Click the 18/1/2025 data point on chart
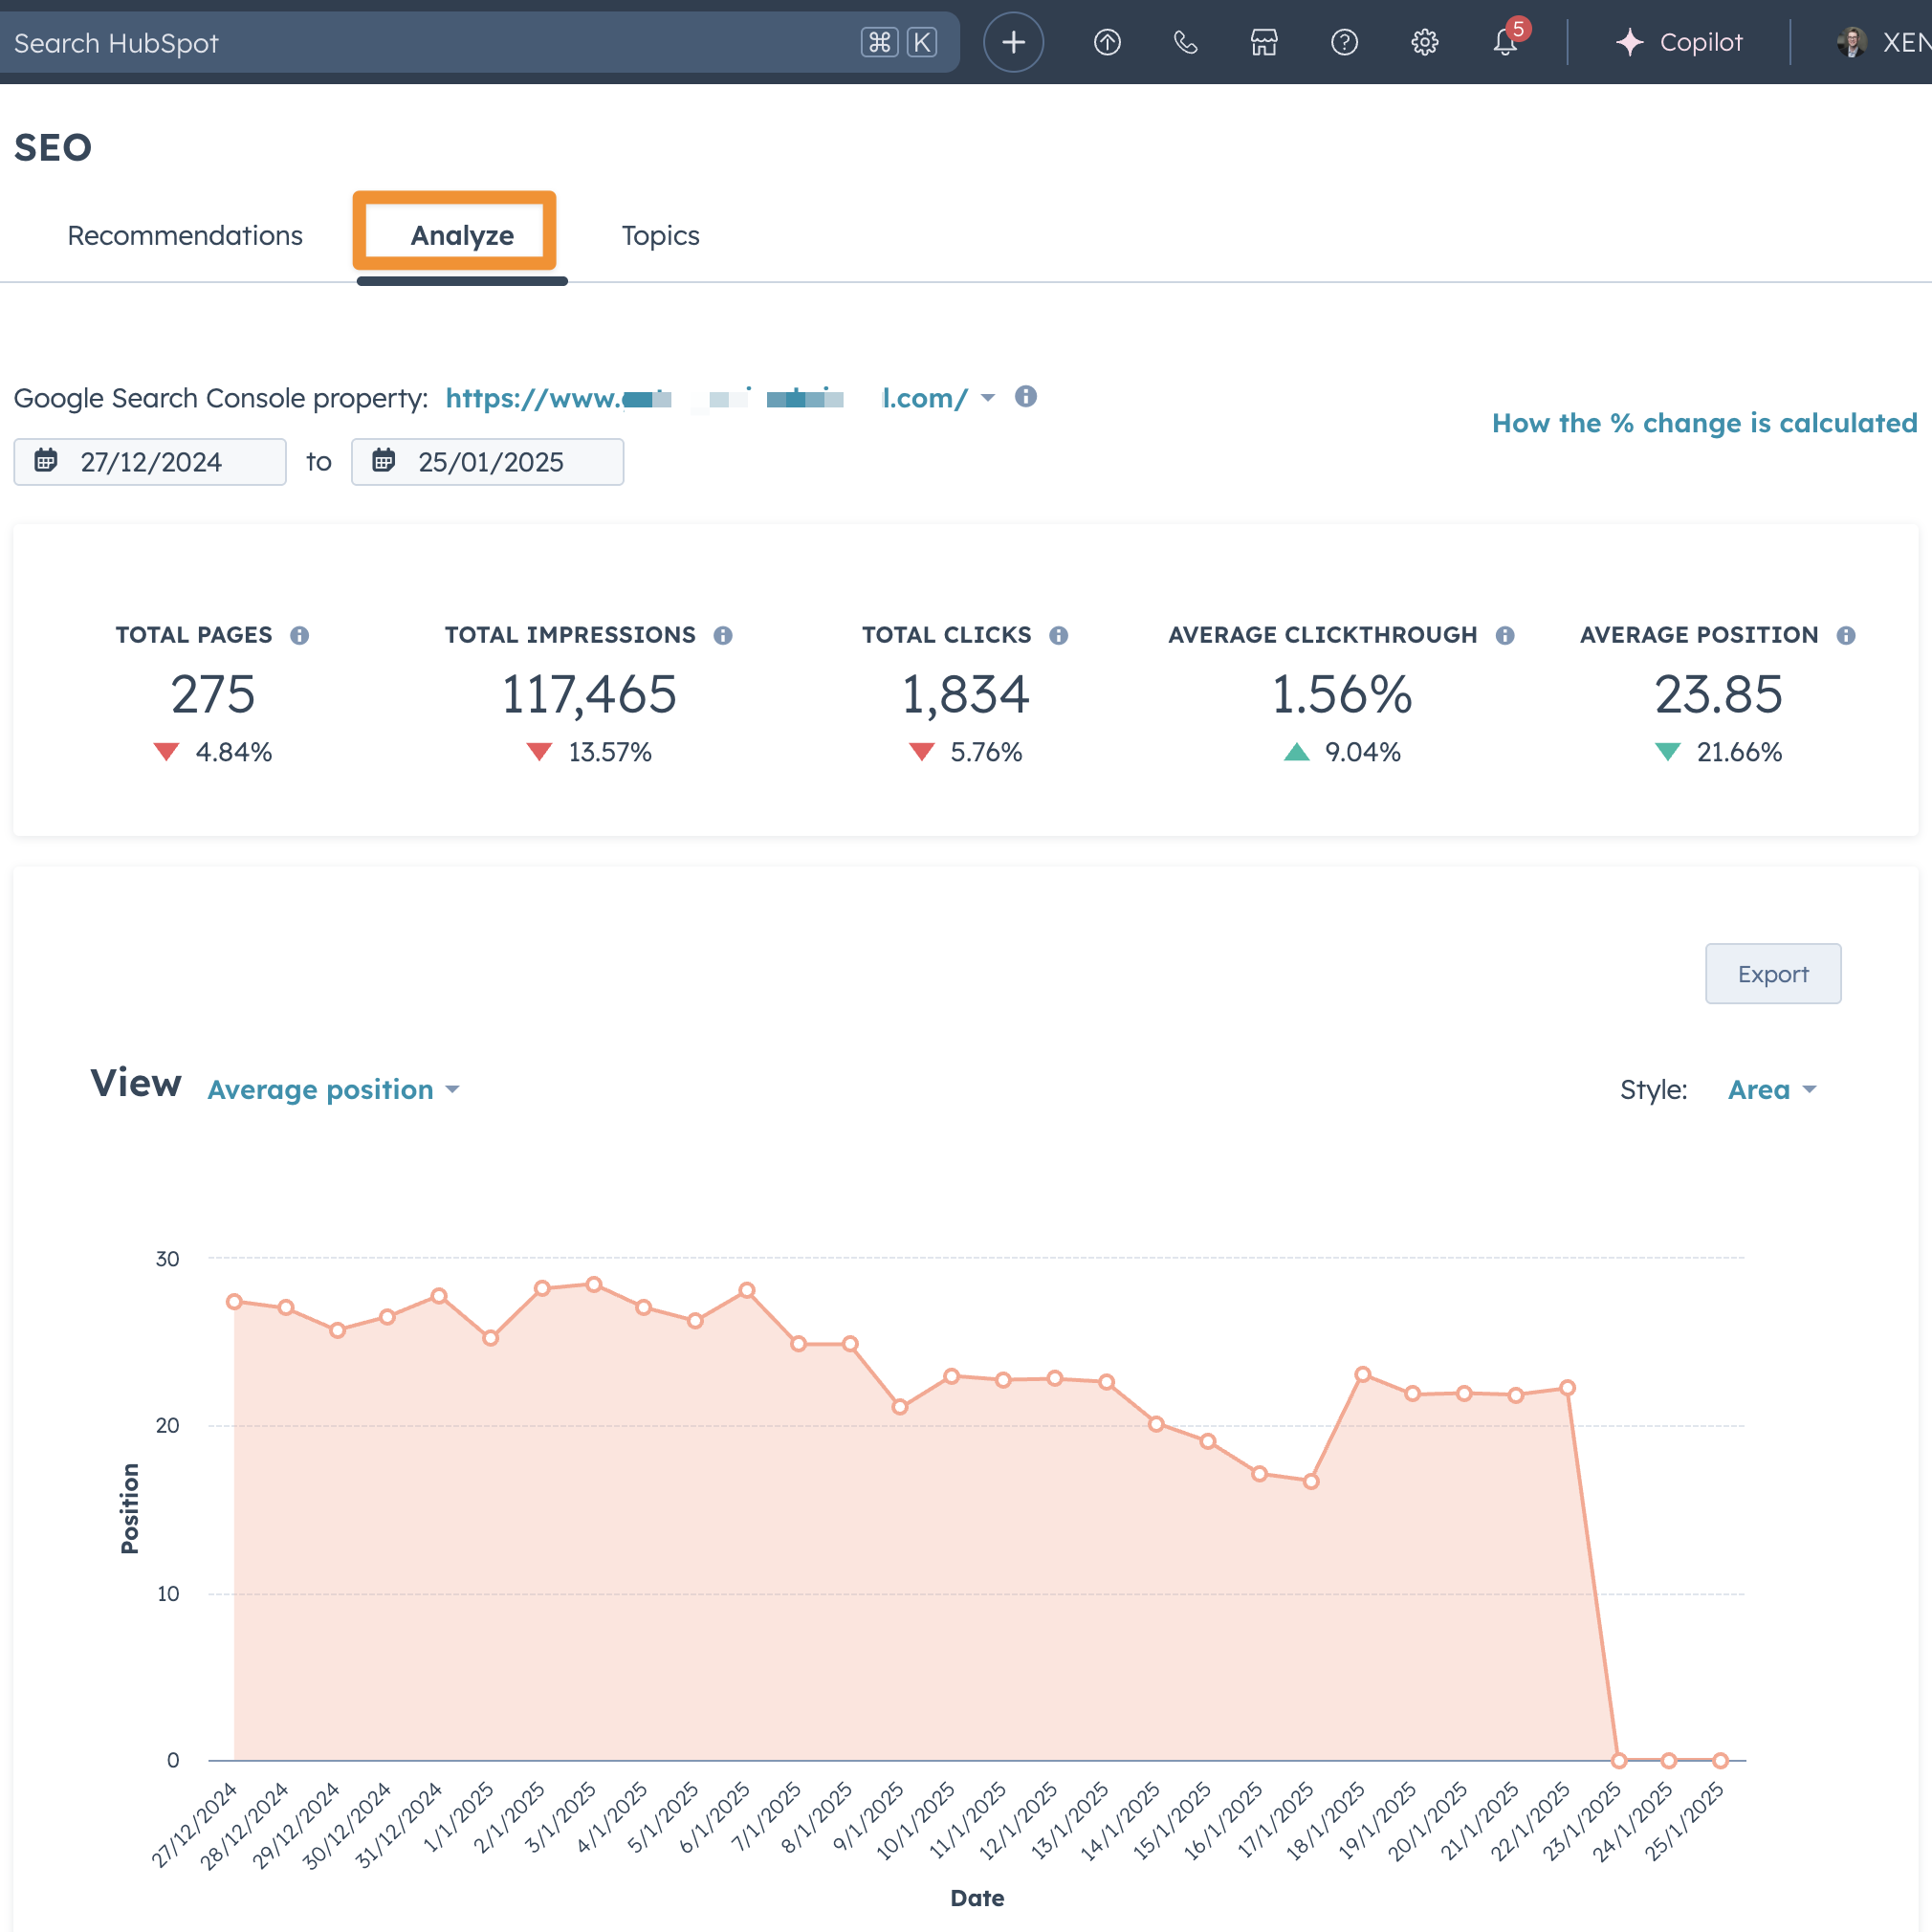The width and height of the screenshot is (1932, 1932). (x=1362, y=1374)
